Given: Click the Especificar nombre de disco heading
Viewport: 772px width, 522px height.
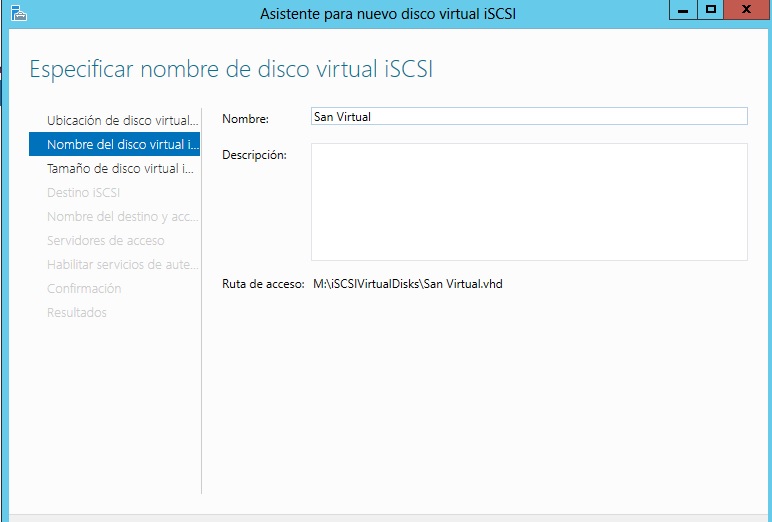Looking at the screenshot, I should point(231,69).
